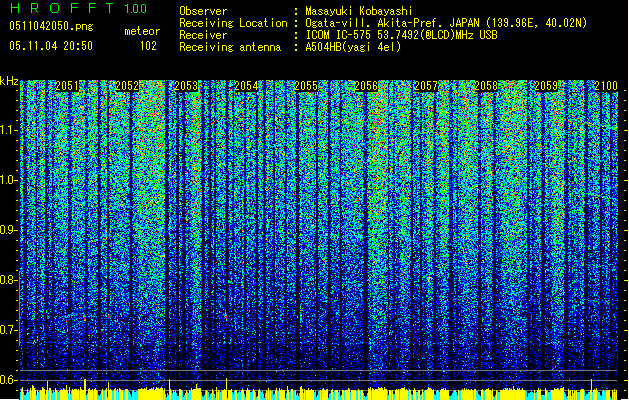Click the time marker 2057
This screenshot has height=400, width=629.
point(426,86)
